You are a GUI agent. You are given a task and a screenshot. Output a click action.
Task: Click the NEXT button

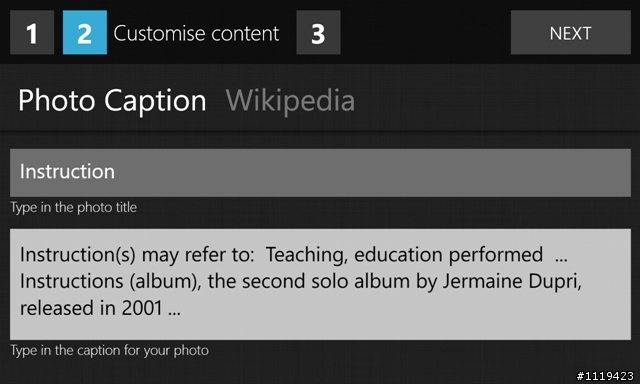tap(571, 33)
